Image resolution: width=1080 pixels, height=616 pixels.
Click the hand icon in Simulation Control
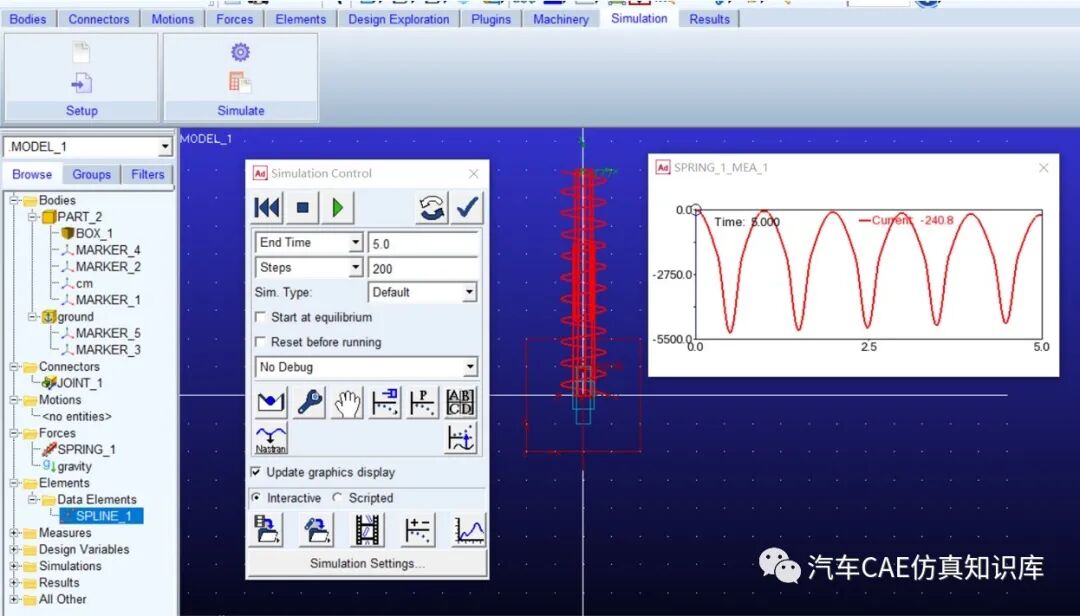(347, 402)
